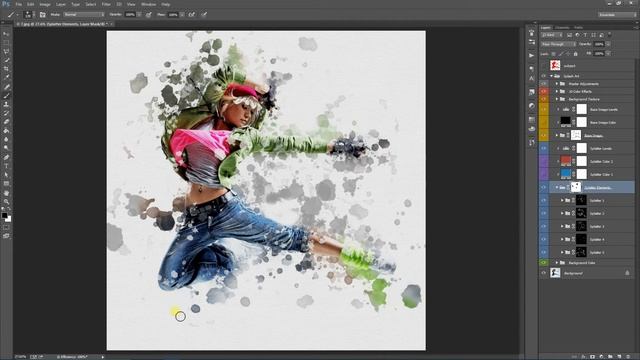Open the Essentials workspace dropdown
The width and height of the screenshot is (640, 360).
tap(617, 15)
